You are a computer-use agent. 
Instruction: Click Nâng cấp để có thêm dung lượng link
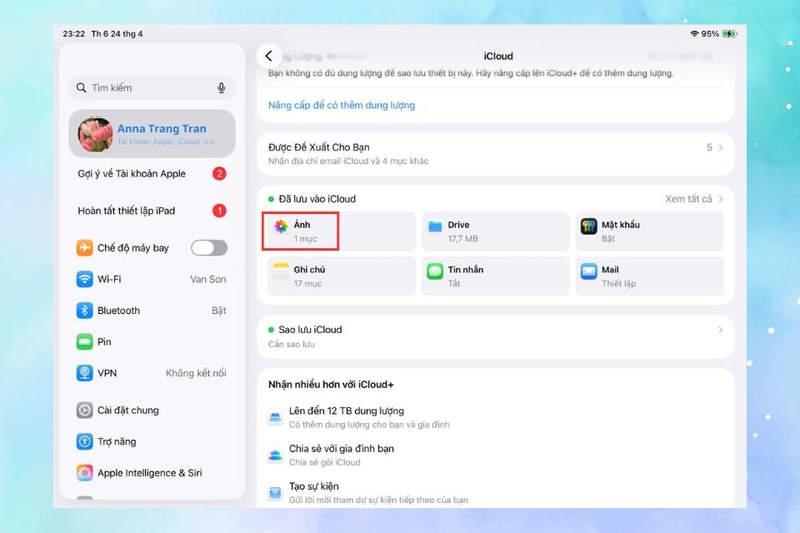[341, 105]
